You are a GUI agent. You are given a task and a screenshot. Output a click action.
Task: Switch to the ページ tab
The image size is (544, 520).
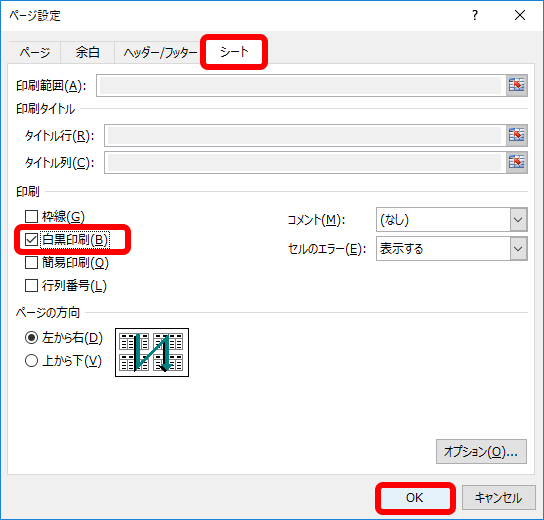click(35, 52)
